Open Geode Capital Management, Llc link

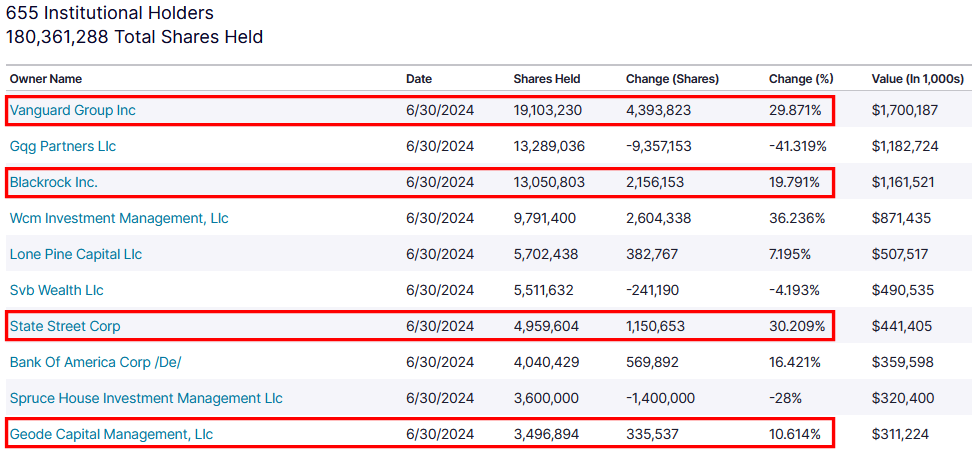[111, 434]
